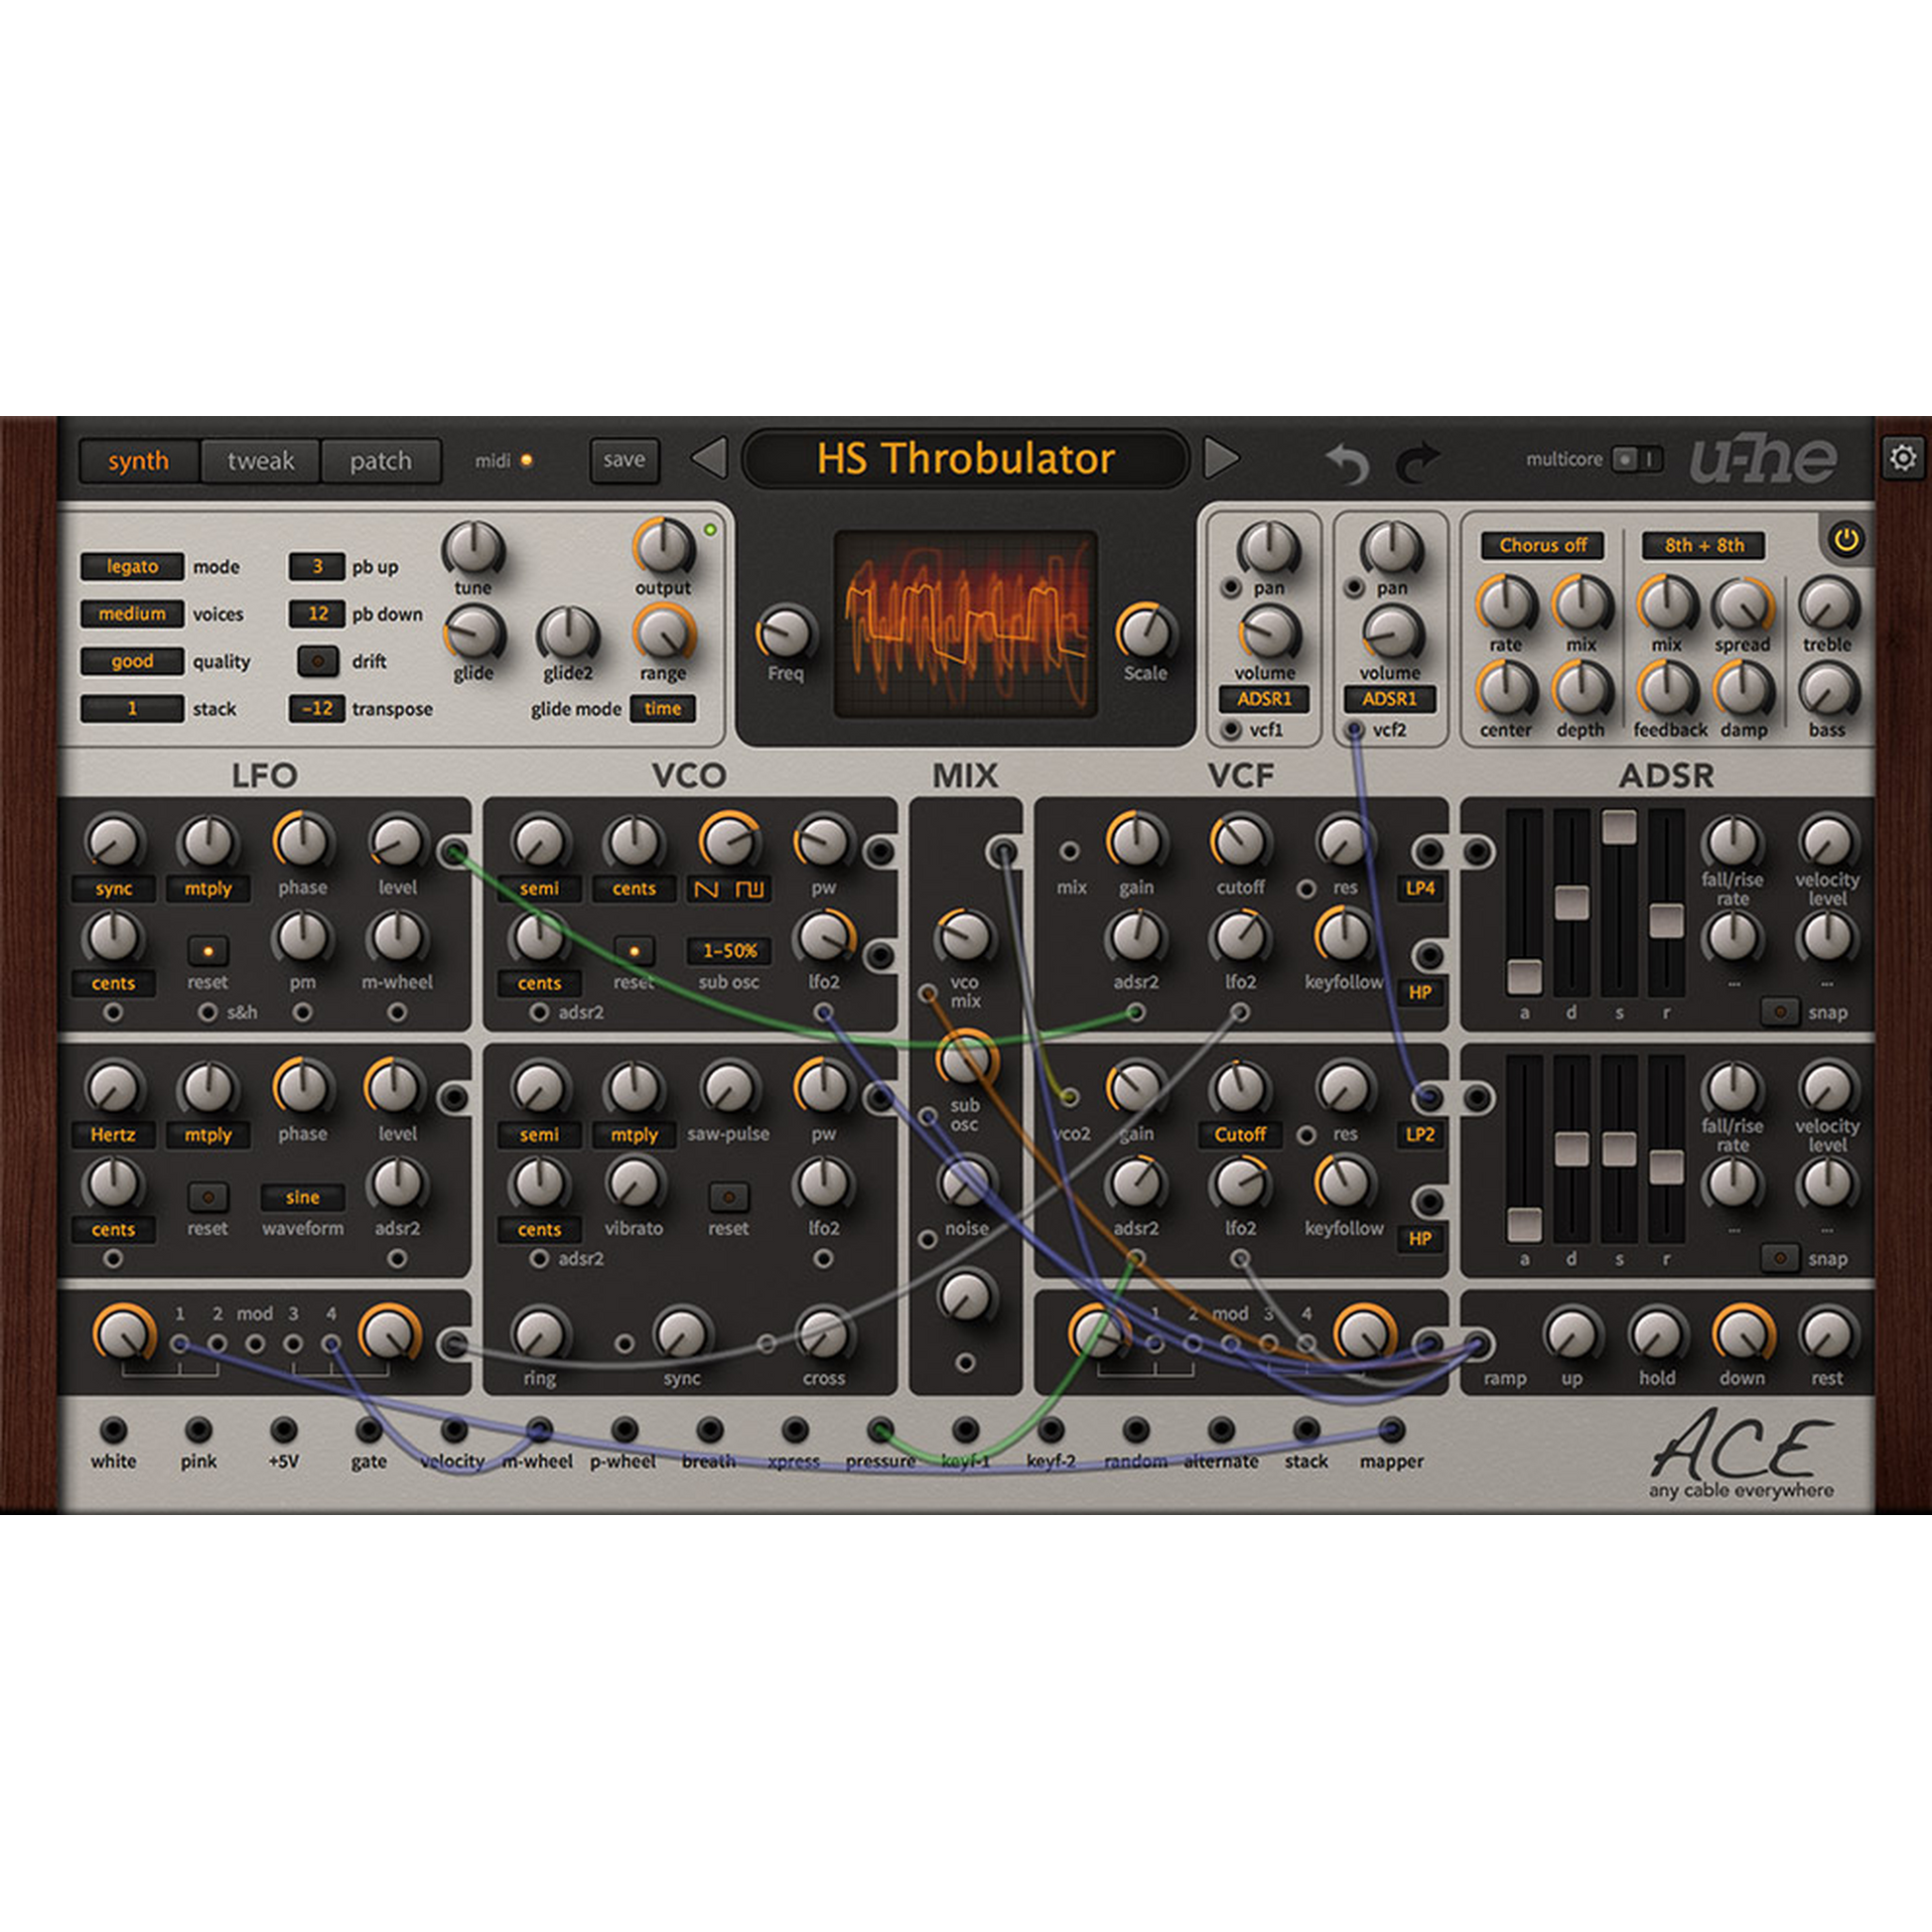Open the 8th + 8th delay selector
The image size is (1932, 1932).
[x=1704, y=546]
